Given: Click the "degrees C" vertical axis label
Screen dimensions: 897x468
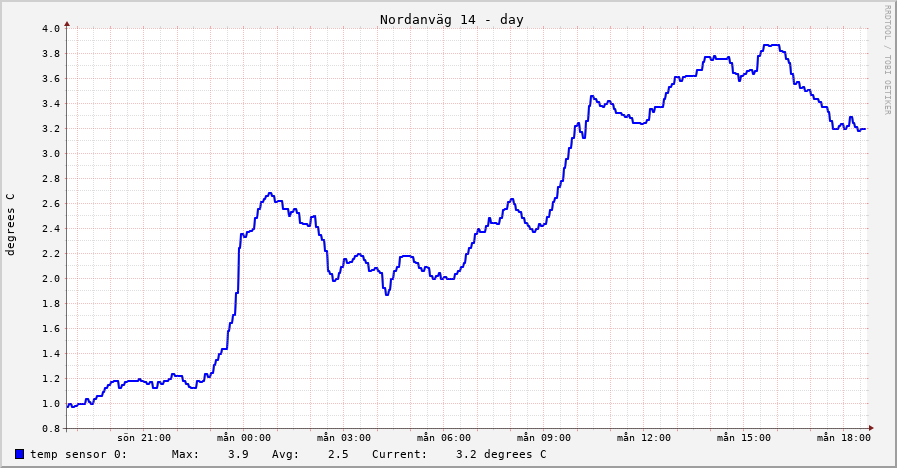Looking at the screenshot, I should coord(11,224).
